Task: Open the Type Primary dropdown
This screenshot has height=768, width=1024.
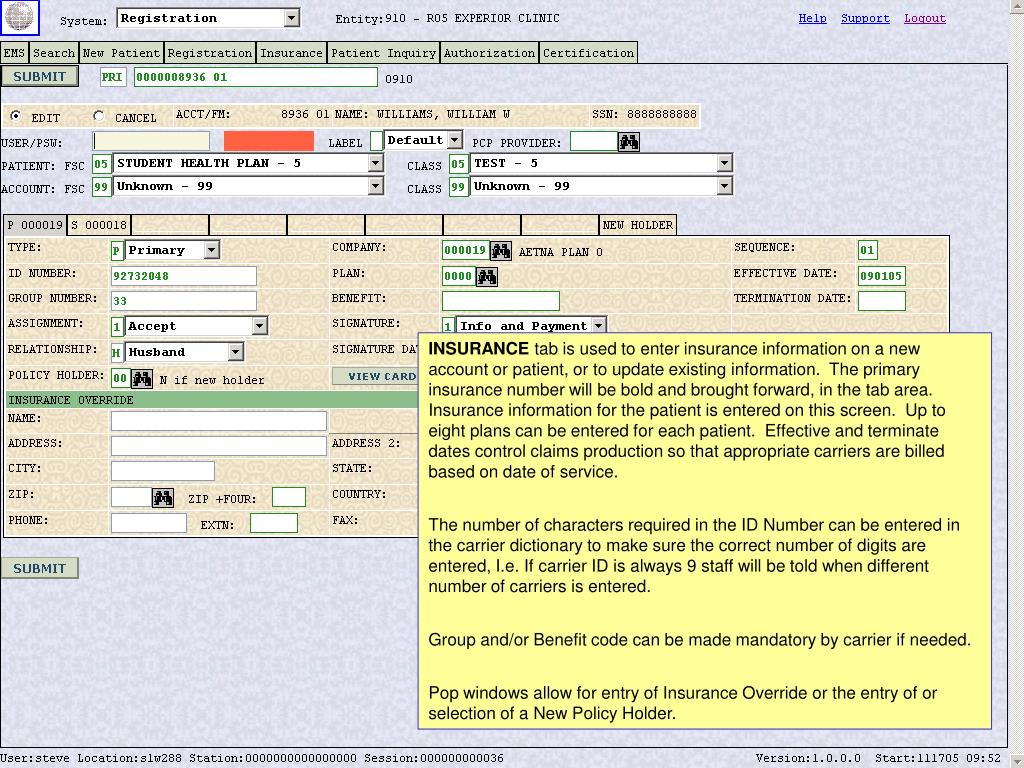Action: coord(212,250)
